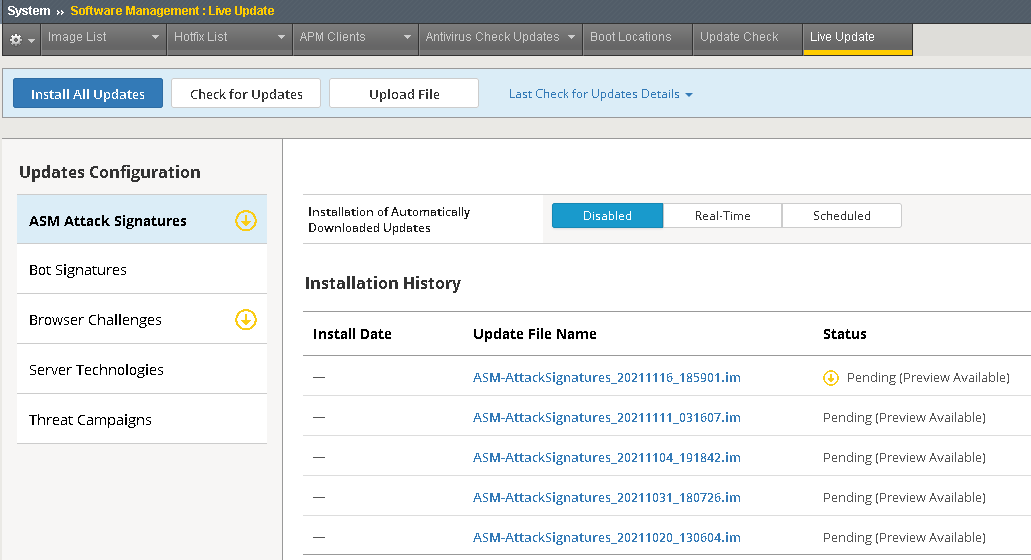The image size is (1031, 560).
Task: Click the gear settings icon in tab bar
Action: point(16,39)
